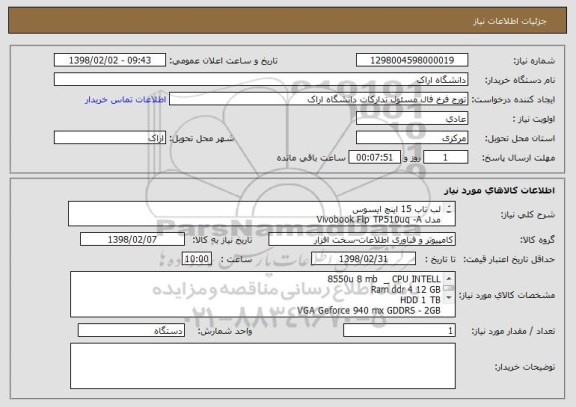
Task: Select the need priority field عادی
Action: pyautogui.click(x=412, y=119)
